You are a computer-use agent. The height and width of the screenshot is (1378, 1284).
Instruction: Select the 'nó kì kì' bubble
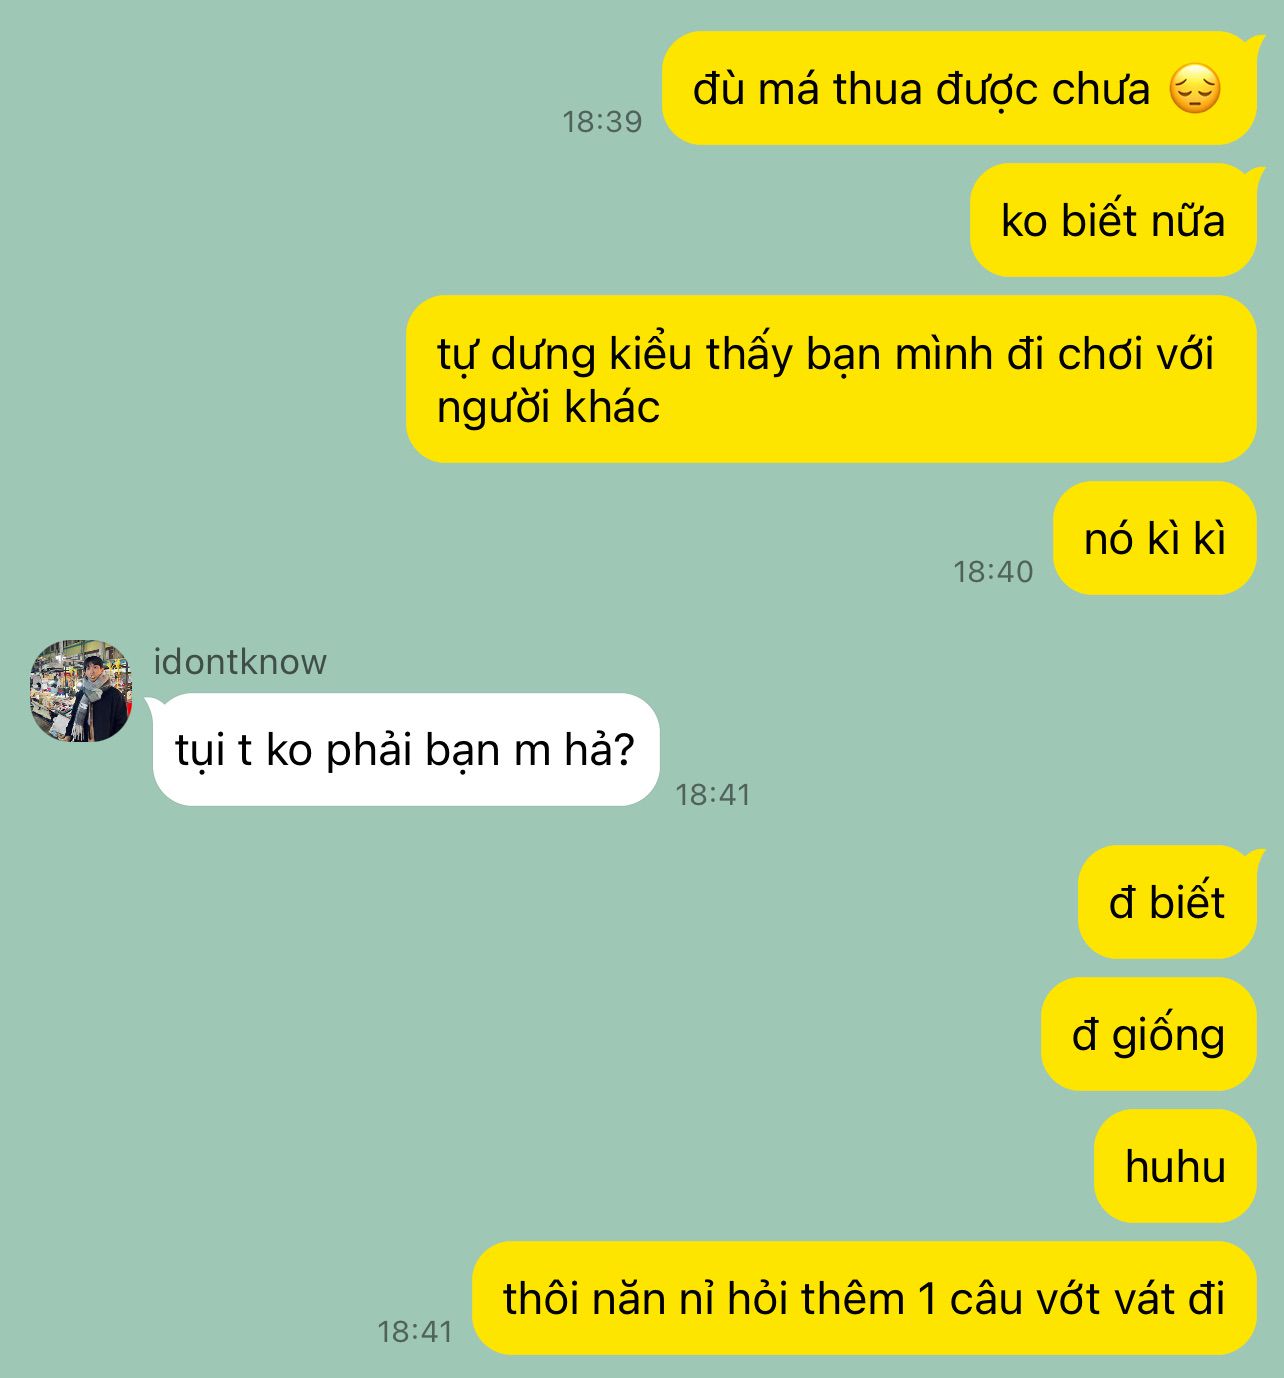[1155, 538]
